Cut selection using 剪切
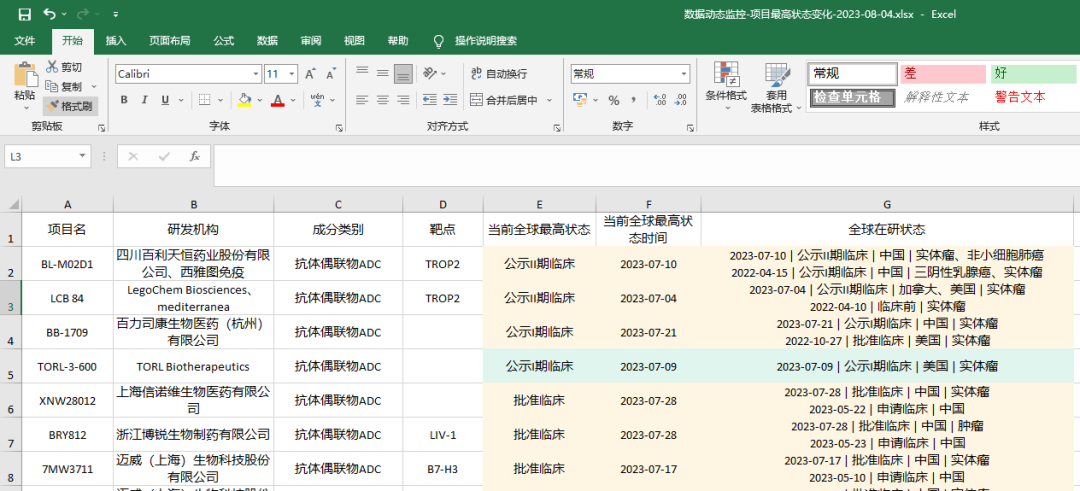 (x=64, y=67)
